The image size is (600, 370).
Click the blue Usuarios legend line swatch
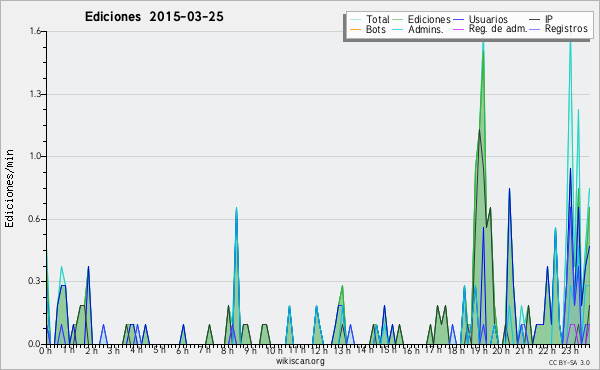(458, 20)
